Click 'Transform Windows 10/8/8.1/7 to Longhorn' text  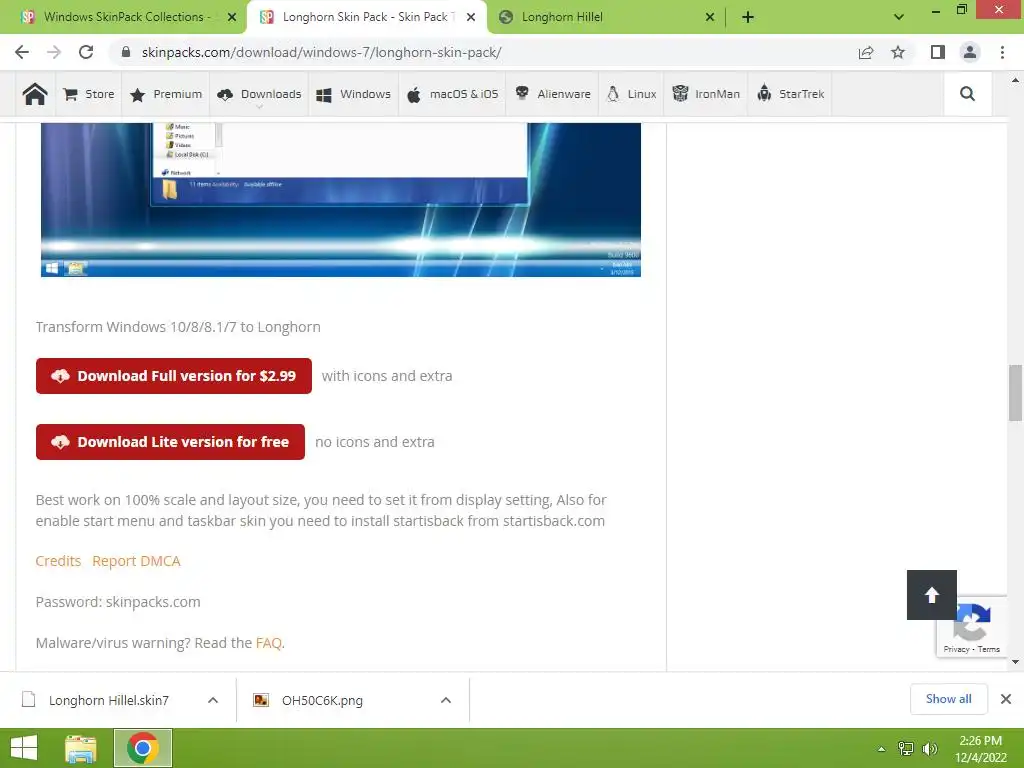click(178, 327)
